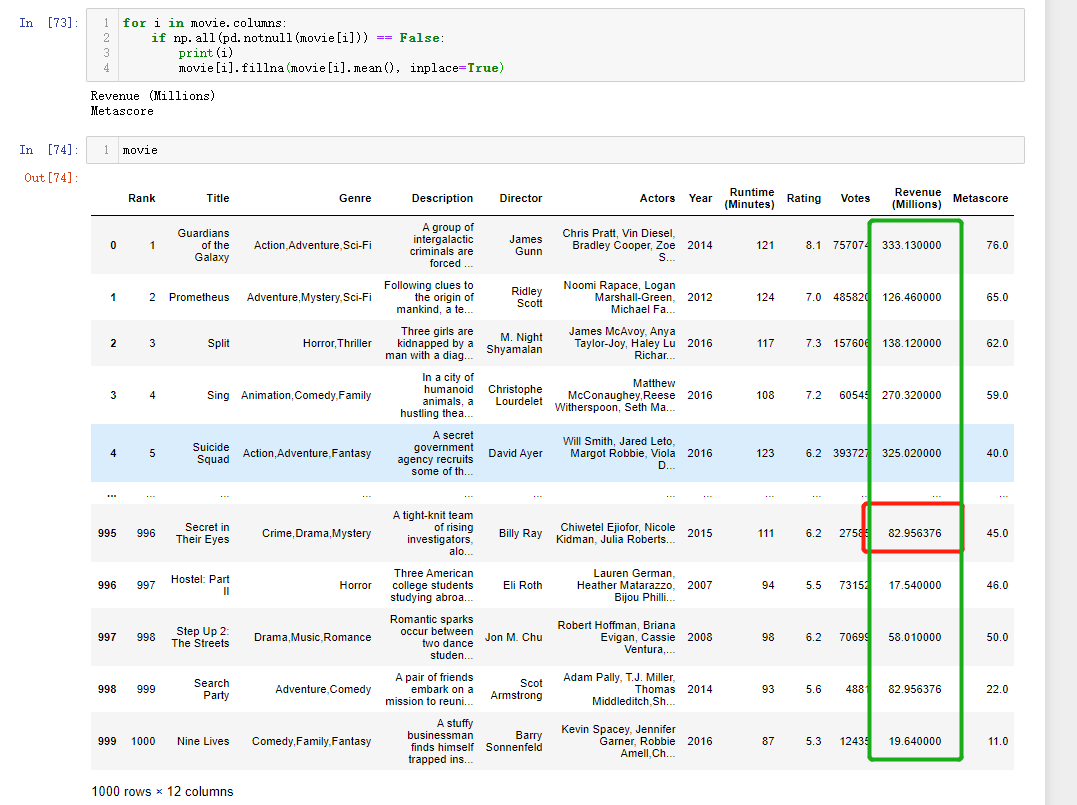This screenshot has width=1077, height=805.
Task: Click actors cell 'Will Smith, Jared Leto'
Action: (619, 453)
